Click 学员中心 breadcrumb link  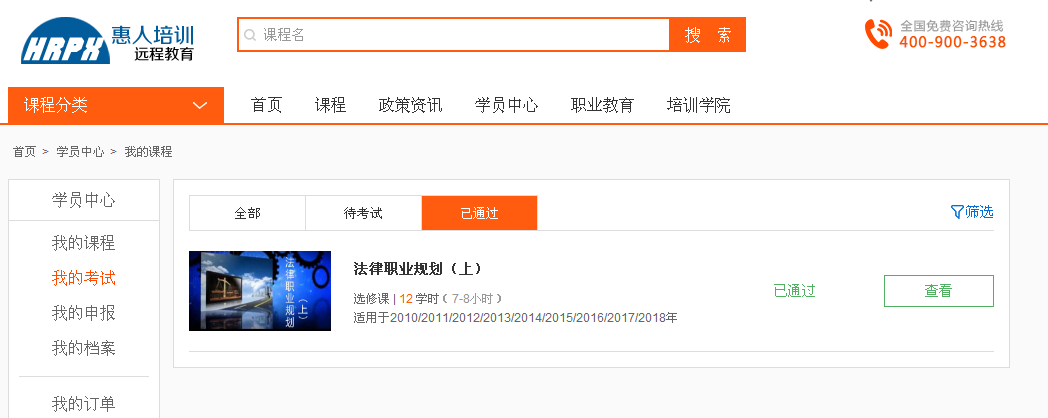(80, 152)
